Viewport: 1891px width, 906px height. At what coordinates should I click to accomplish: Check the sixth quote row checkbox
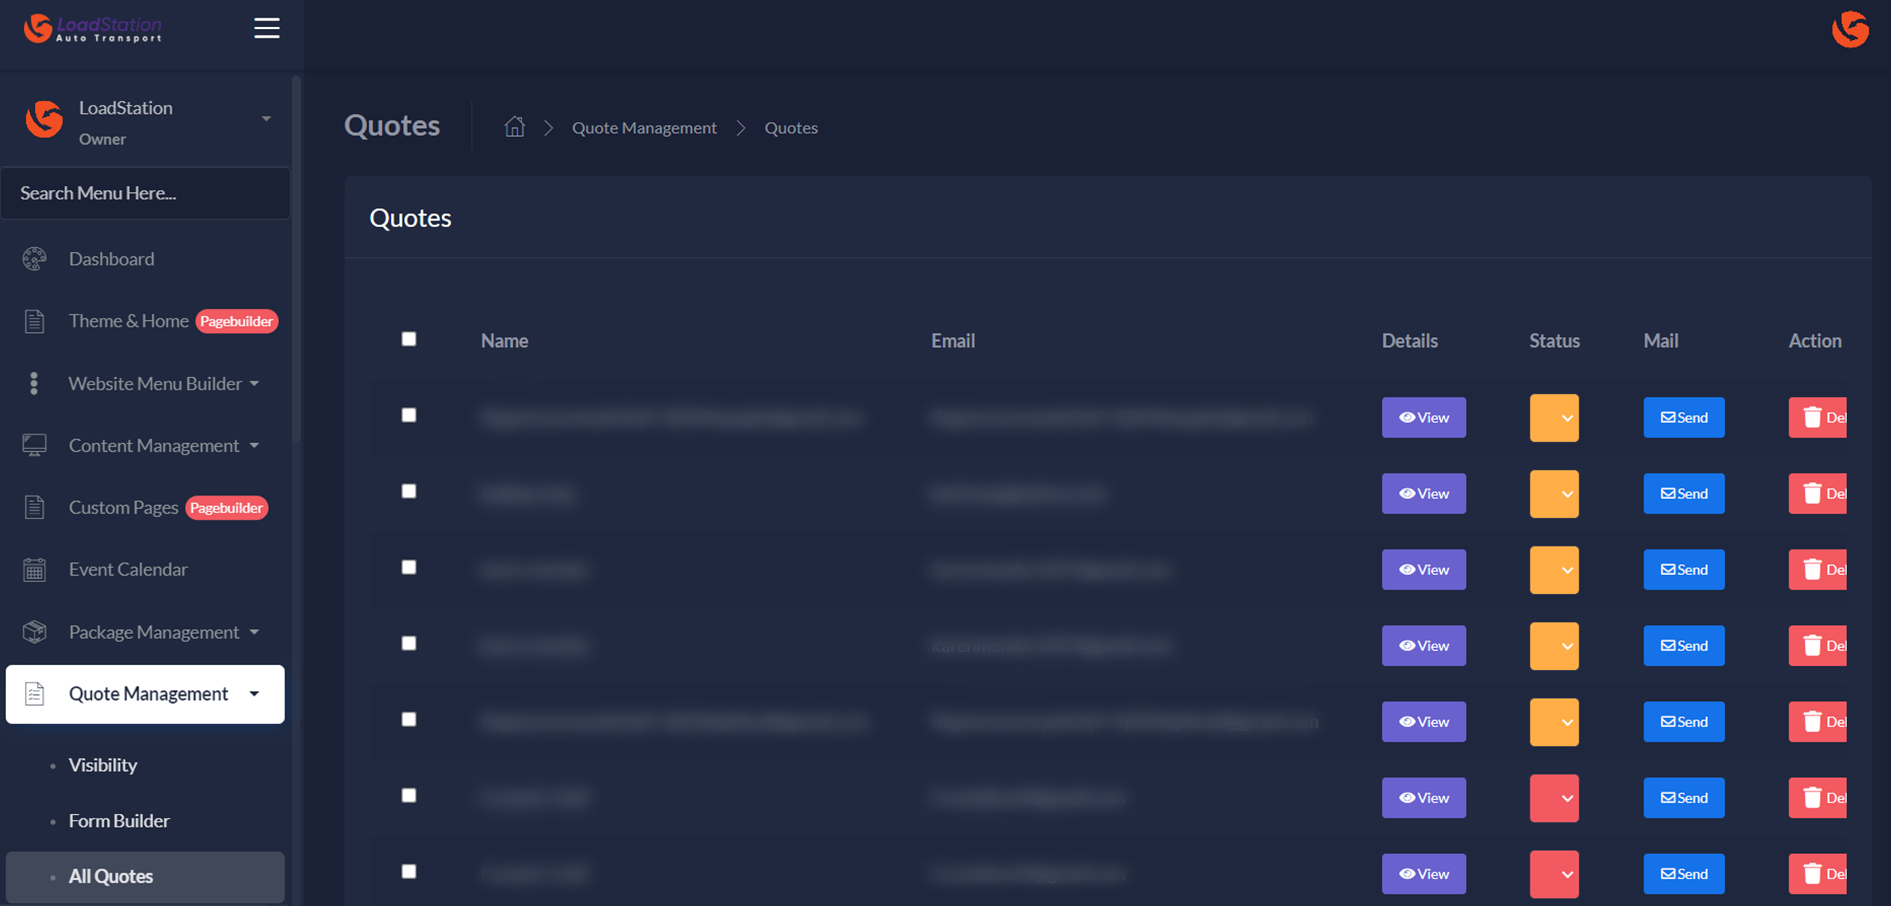pyautogui.click(x=409, y=795)
